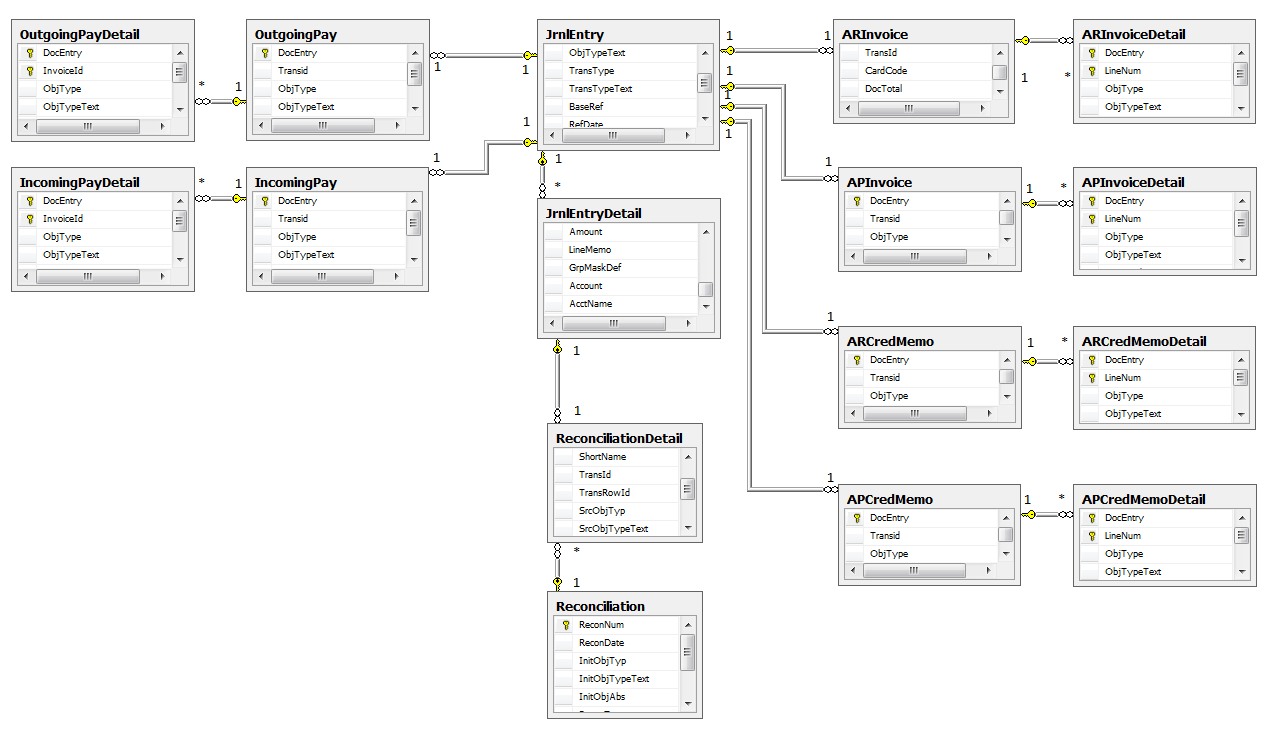
Task: Select the primary key icon beside JrnlEntry ObjTypeText
Action: click(554, 52)
